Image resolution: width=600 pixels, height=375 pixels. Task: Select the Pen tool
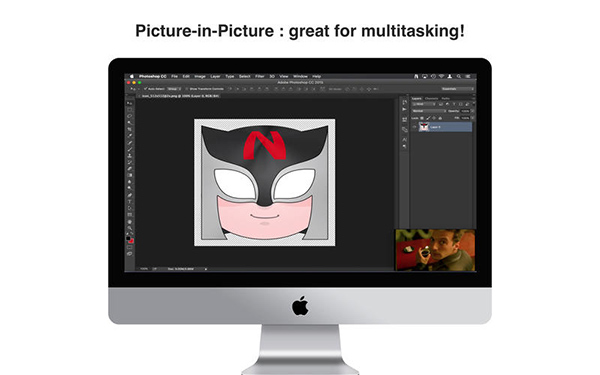(x=129, y=195)
